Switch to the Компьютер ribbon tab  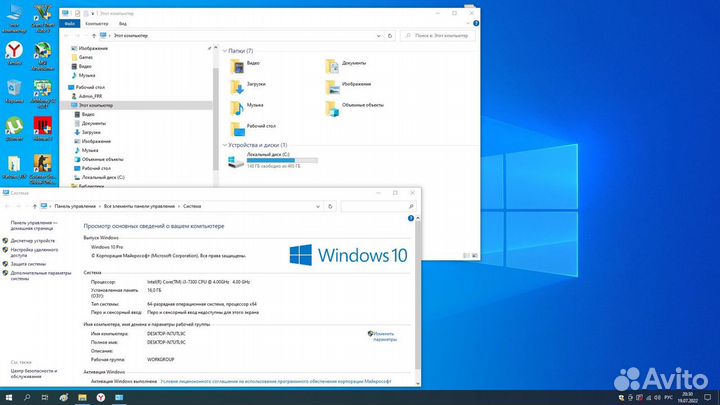click(x=97, y=22)
